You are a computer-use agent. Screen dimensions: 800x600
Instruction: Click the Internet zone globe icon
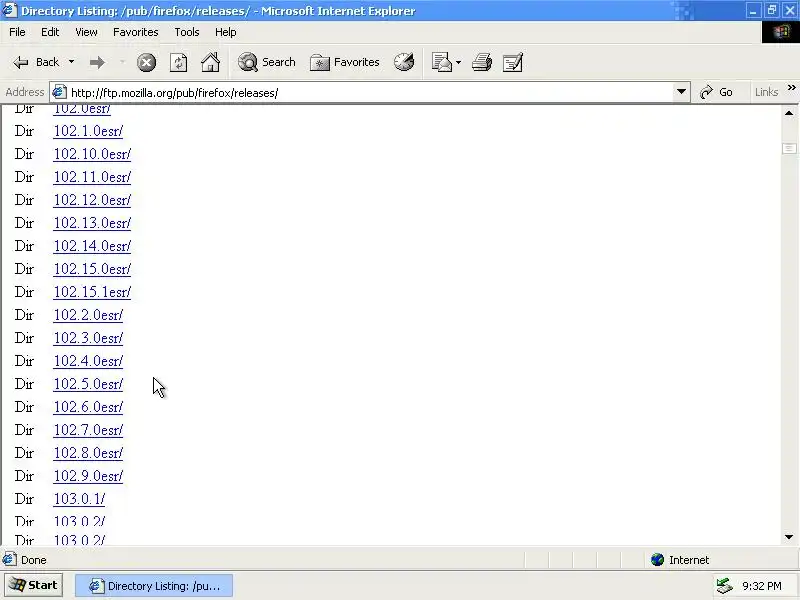(657, 560)
